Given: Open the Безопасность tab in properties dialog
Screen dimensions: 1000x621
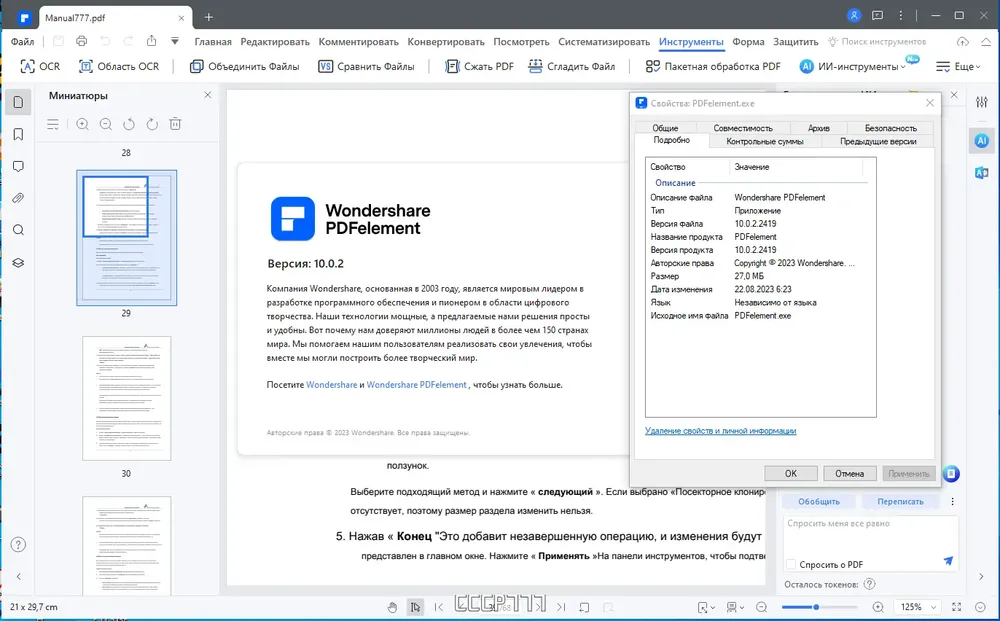Looking at the screenshot, I should pos(890,128).
